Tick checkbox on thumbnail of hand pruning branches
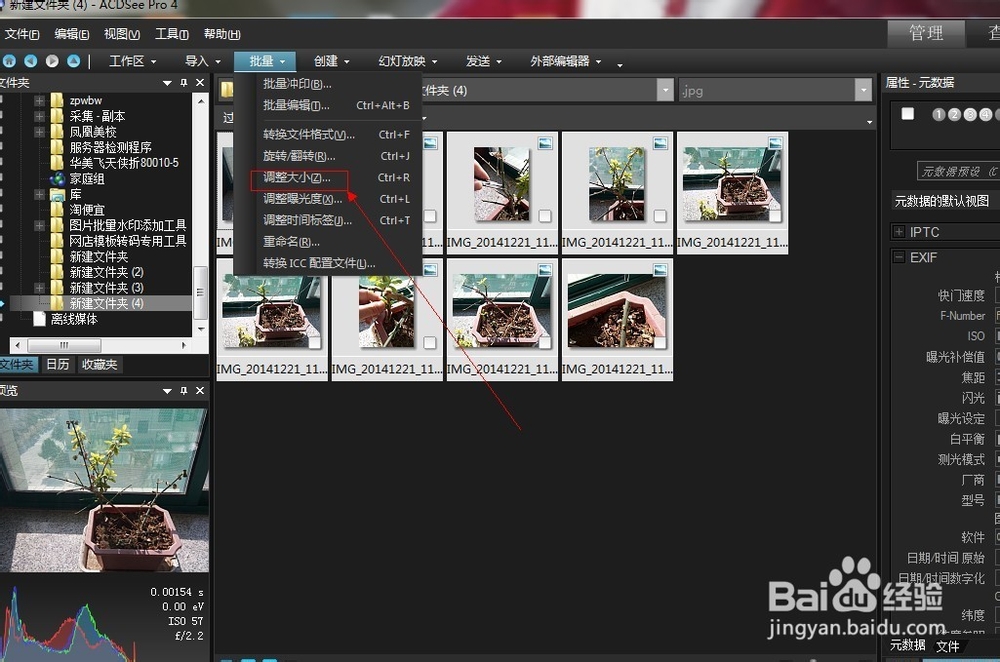Image resolution: width=1000 pixels, height=662 pixels. click(545, 216)
